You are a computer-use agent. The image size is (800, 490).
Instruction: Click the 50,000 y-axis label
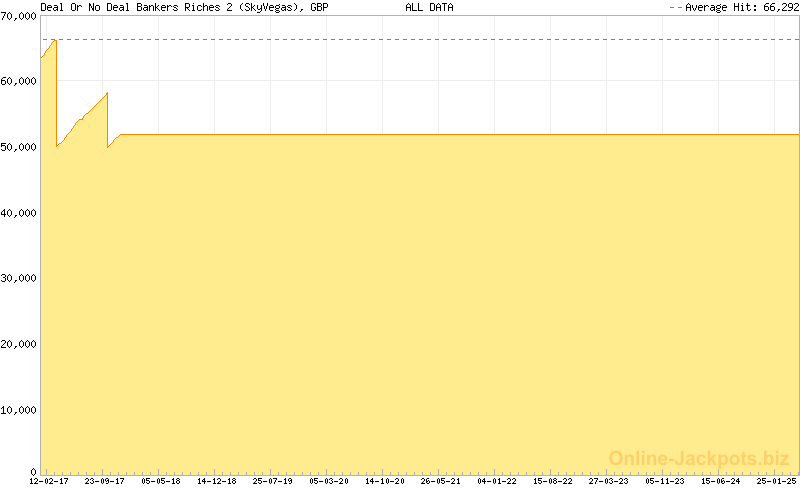pyautogui.click(x=19, y=147)
